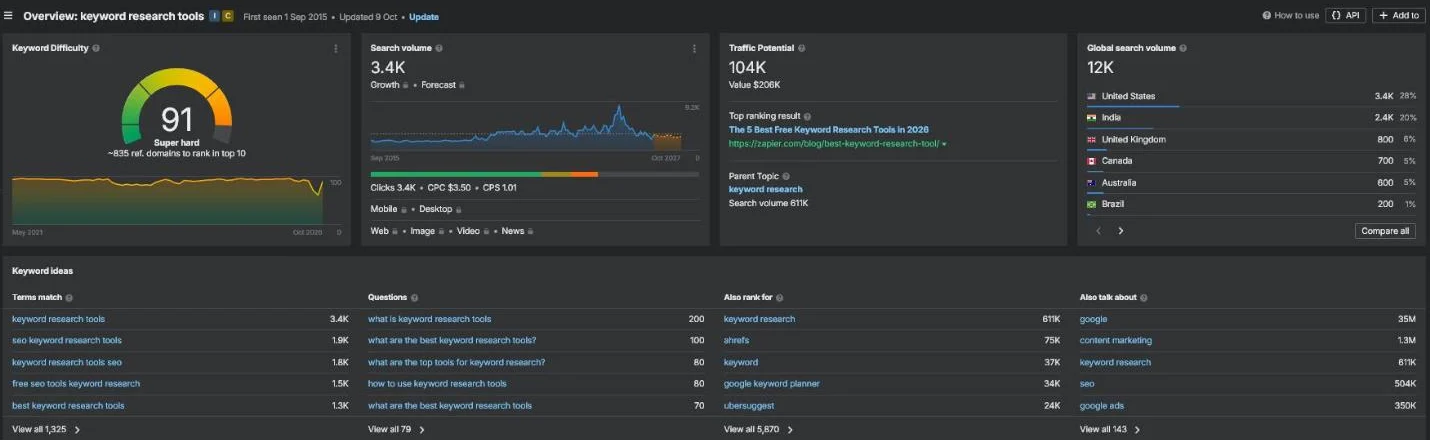
Task: Go to next page of countries
Action: coord(1120,231)
